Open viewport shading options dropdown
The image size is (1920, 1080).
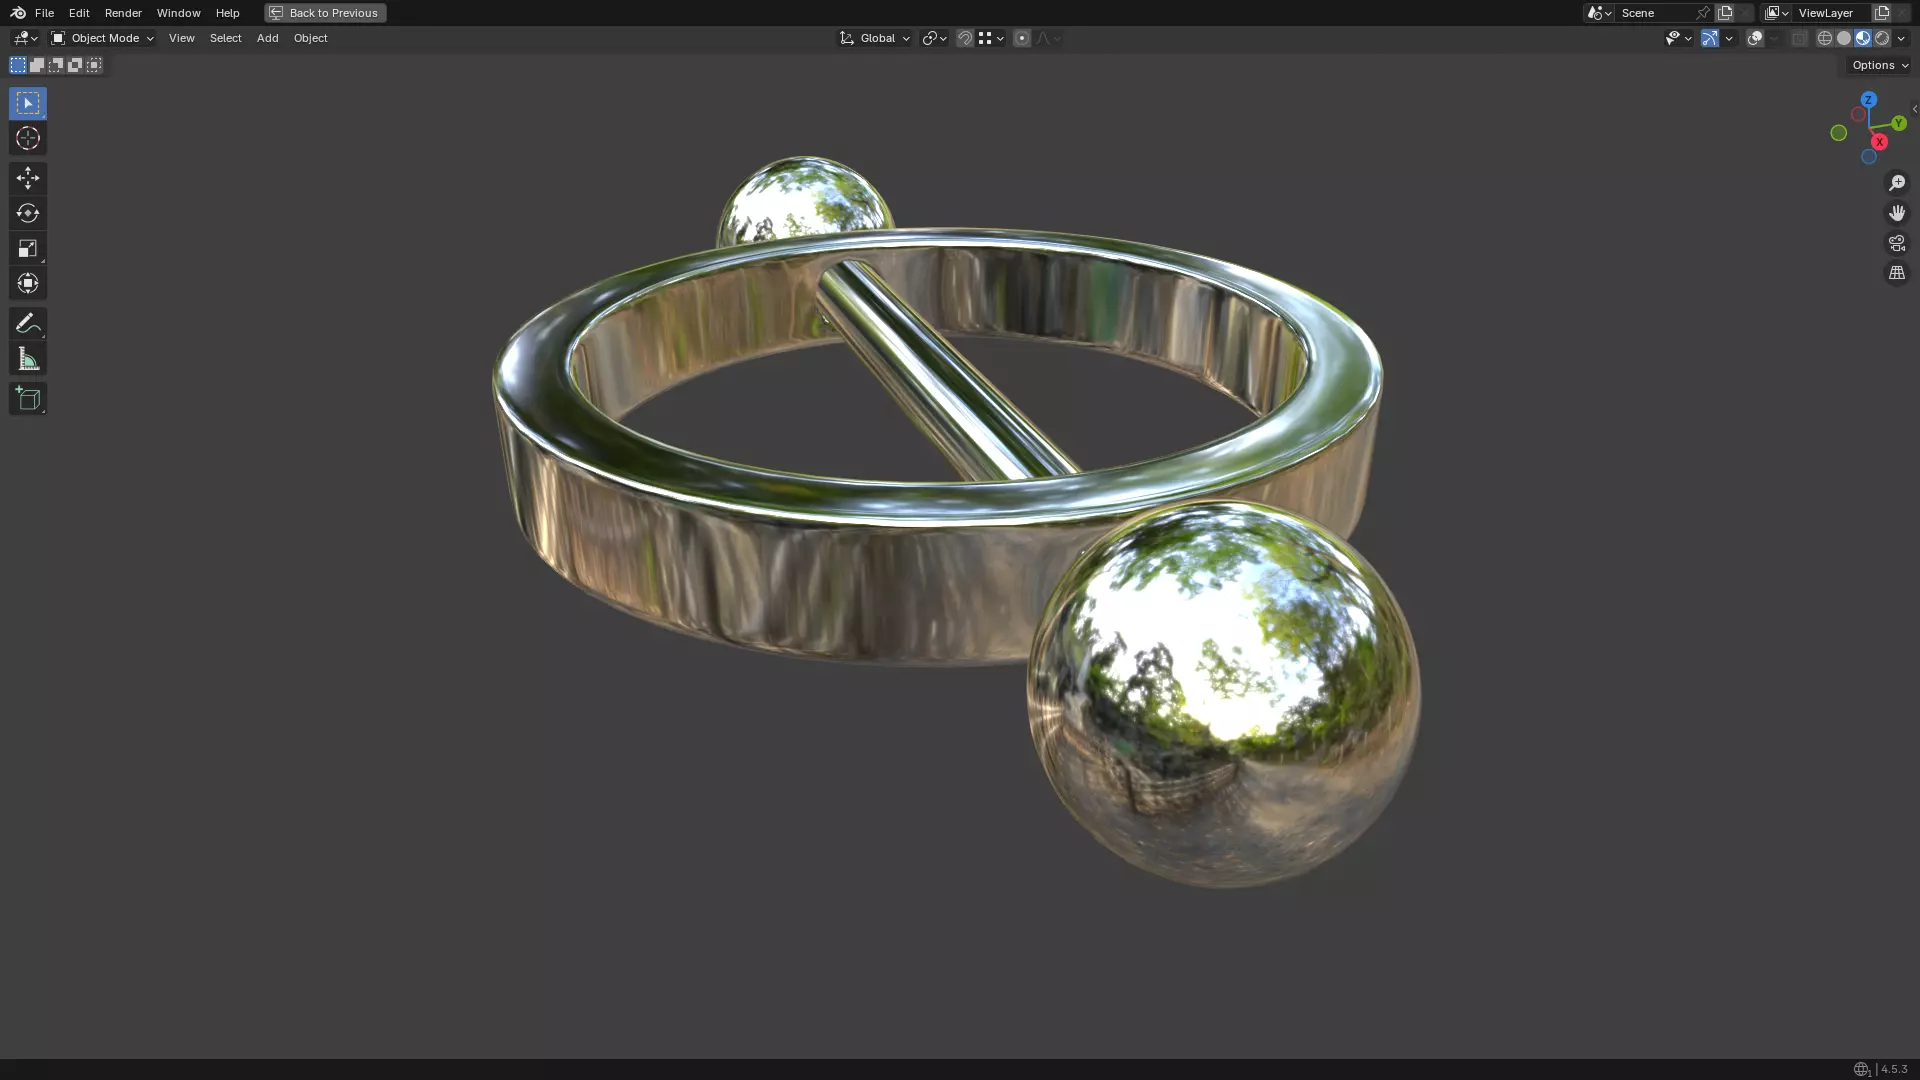pos(1901,38)
